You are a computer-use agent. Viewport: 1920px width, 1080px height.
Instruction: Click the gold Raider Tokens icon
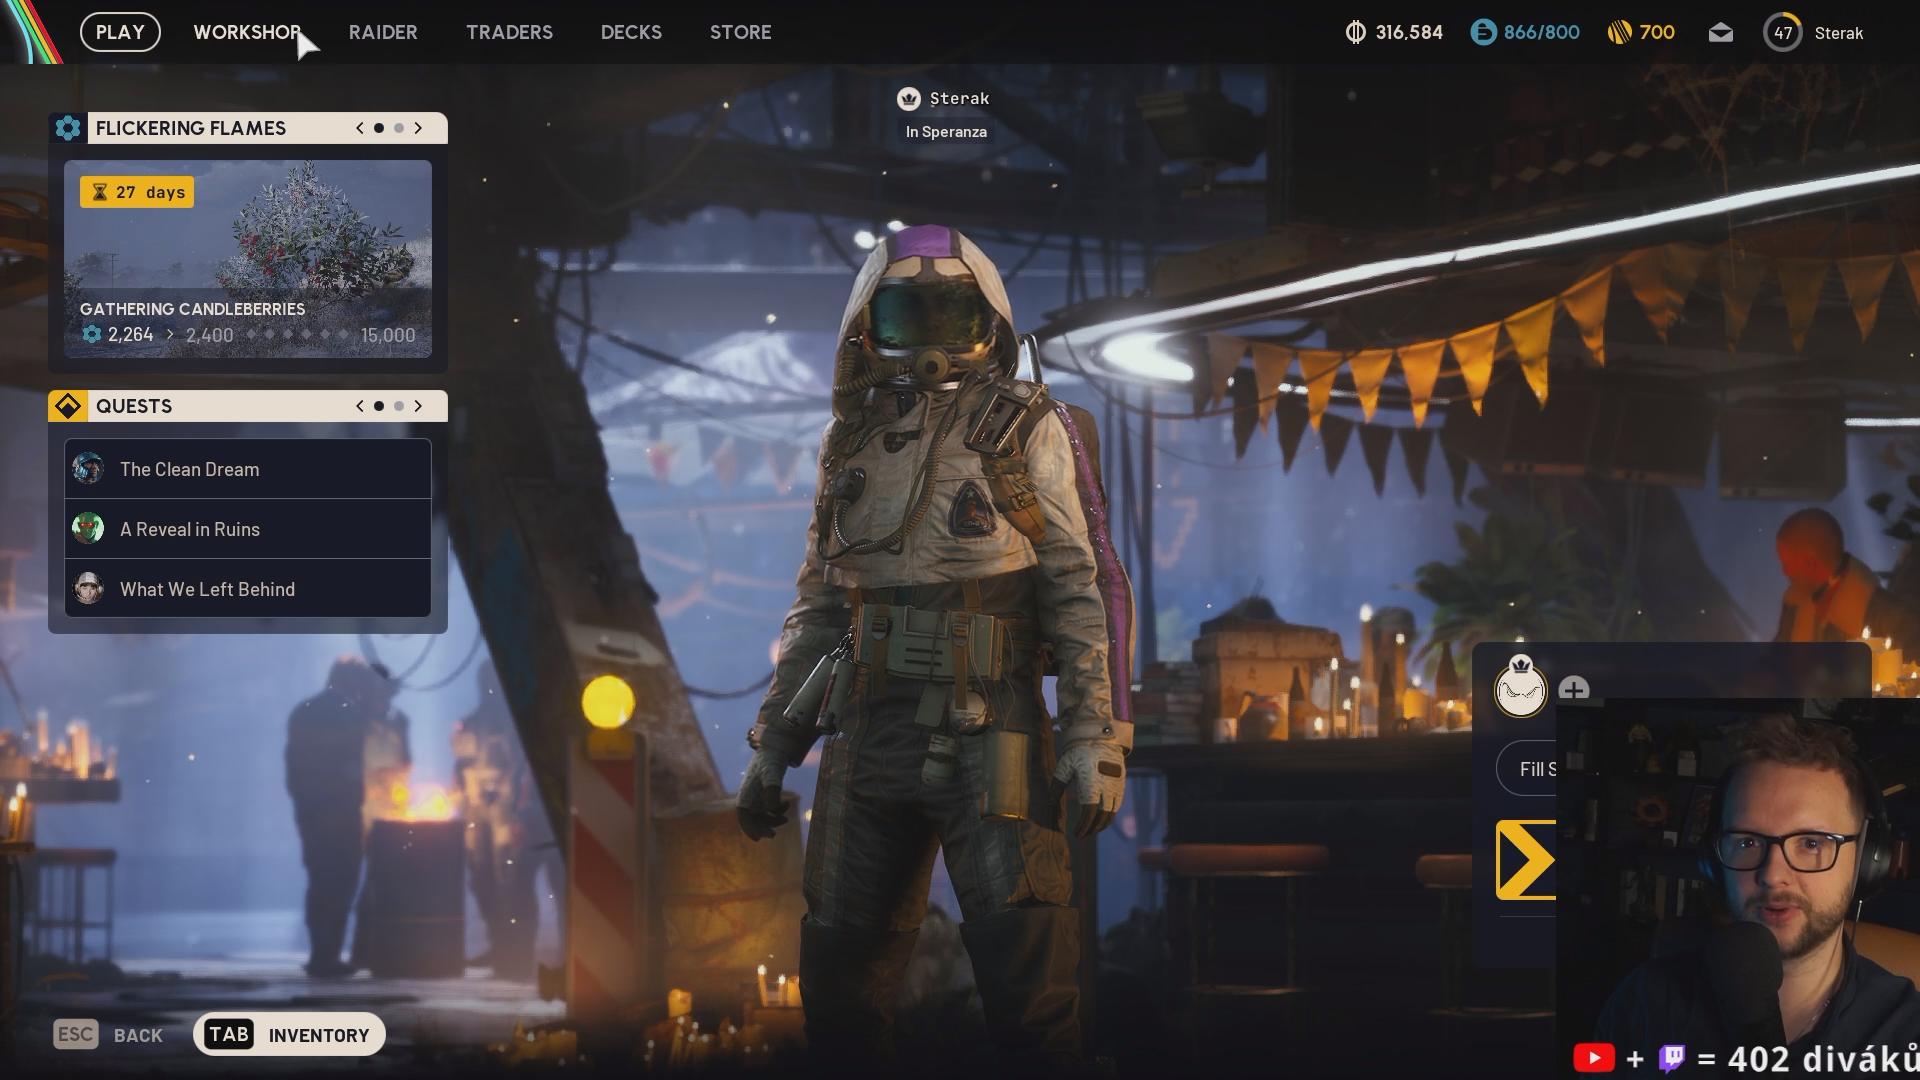pos(1619,33)
